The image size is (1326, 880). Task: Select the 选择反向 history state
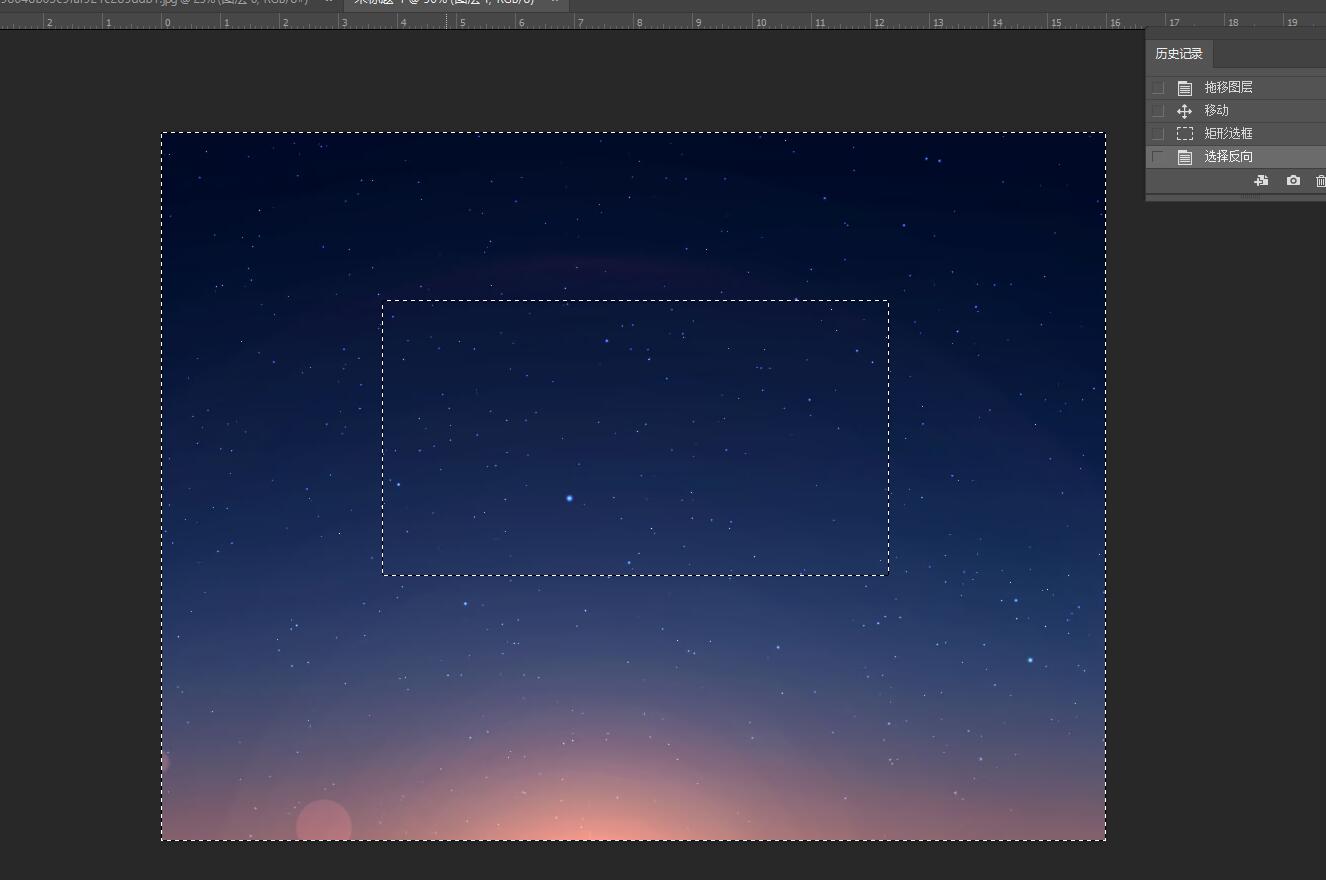coord(1228,157)
